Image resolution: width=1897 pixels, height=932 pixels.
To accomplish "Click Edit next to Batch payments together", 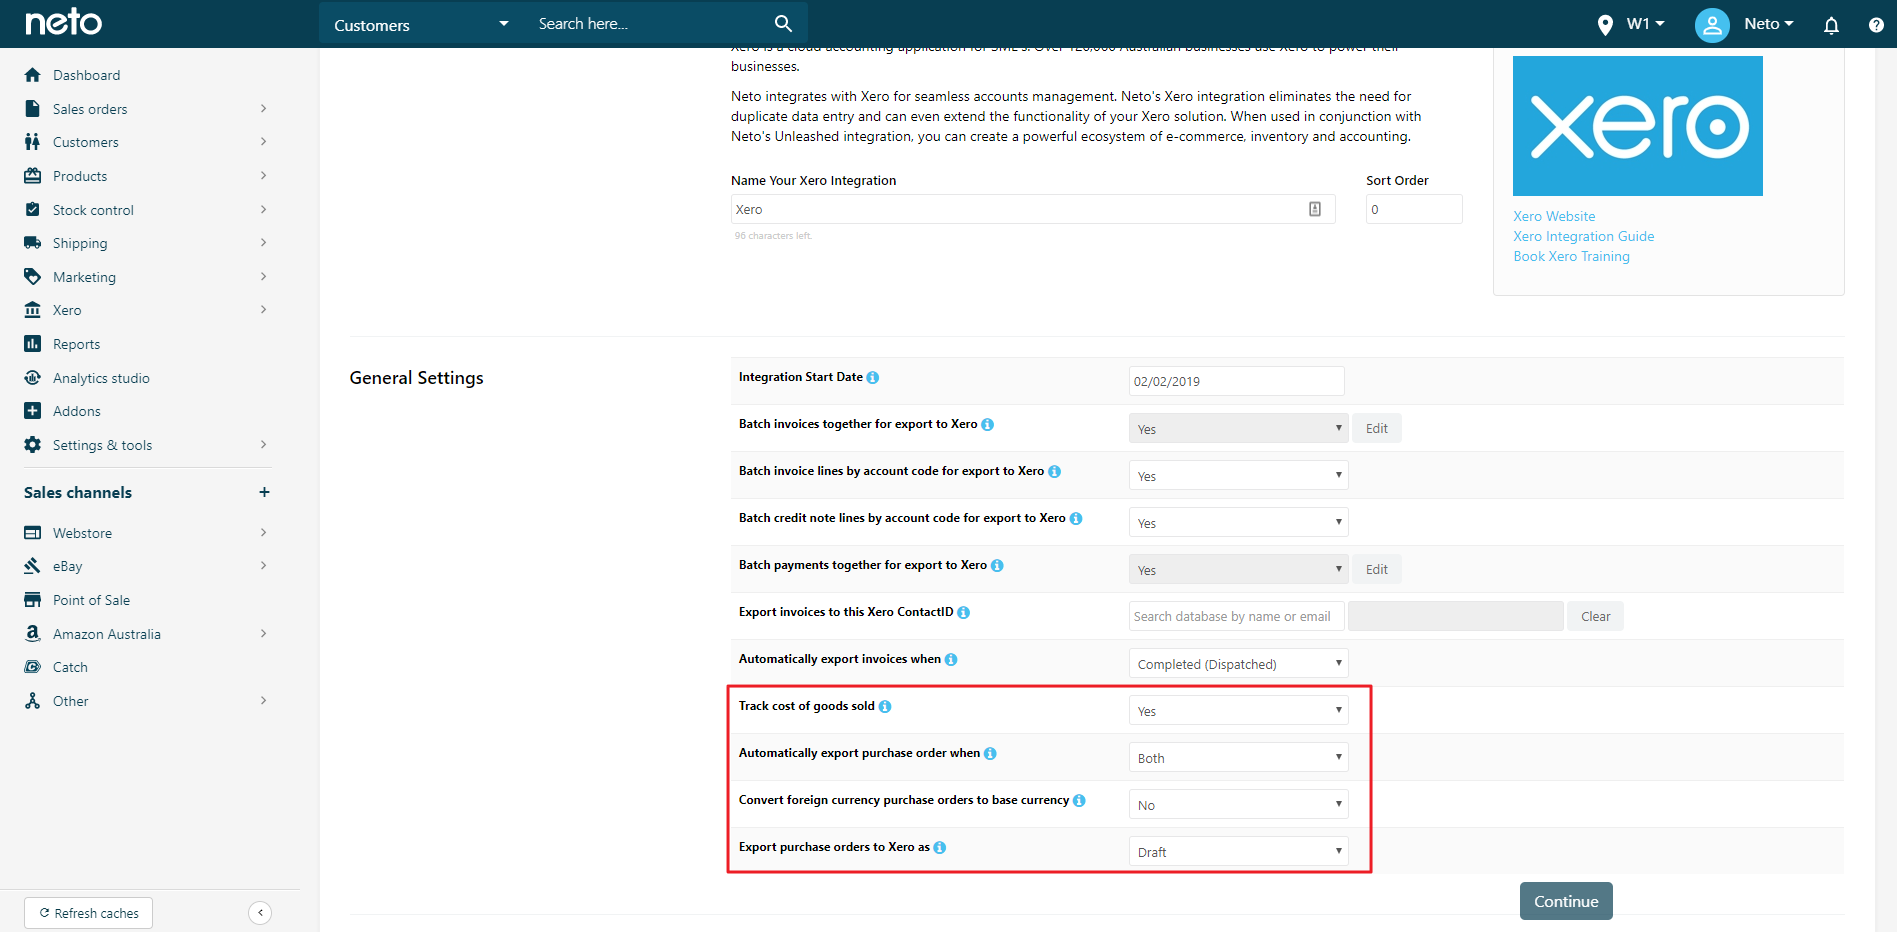I will 1377,569.
